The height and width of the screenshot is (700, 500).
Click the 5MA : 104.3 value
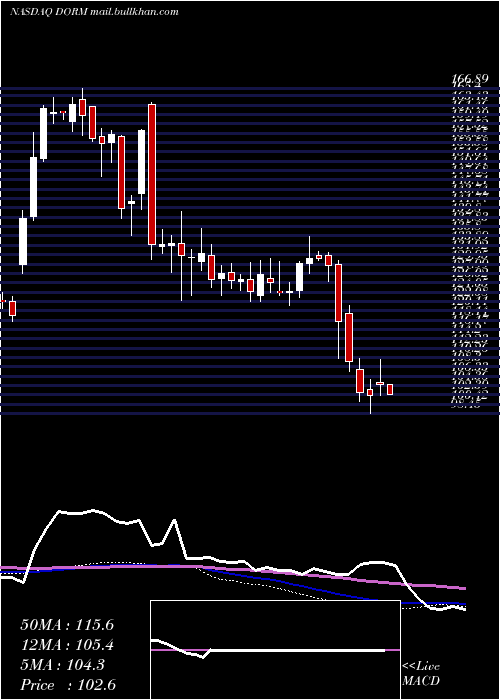click(x=62, y=665)
